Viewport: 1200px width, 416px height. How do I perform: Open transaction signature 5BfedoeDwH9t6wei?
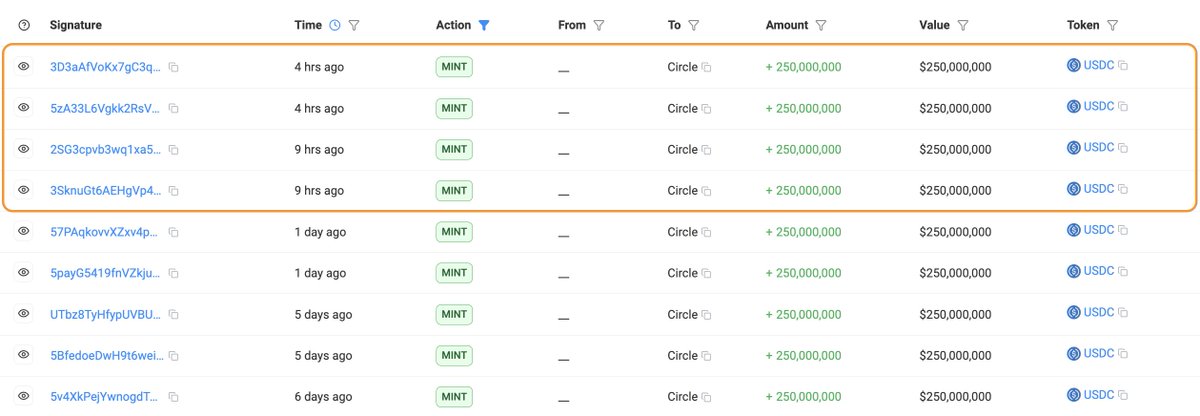point(105,355)
